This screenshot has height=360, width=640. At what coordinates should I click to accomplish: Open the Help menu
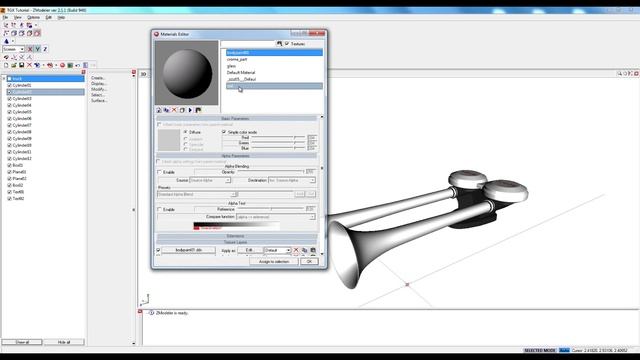[x=61, y=18]
